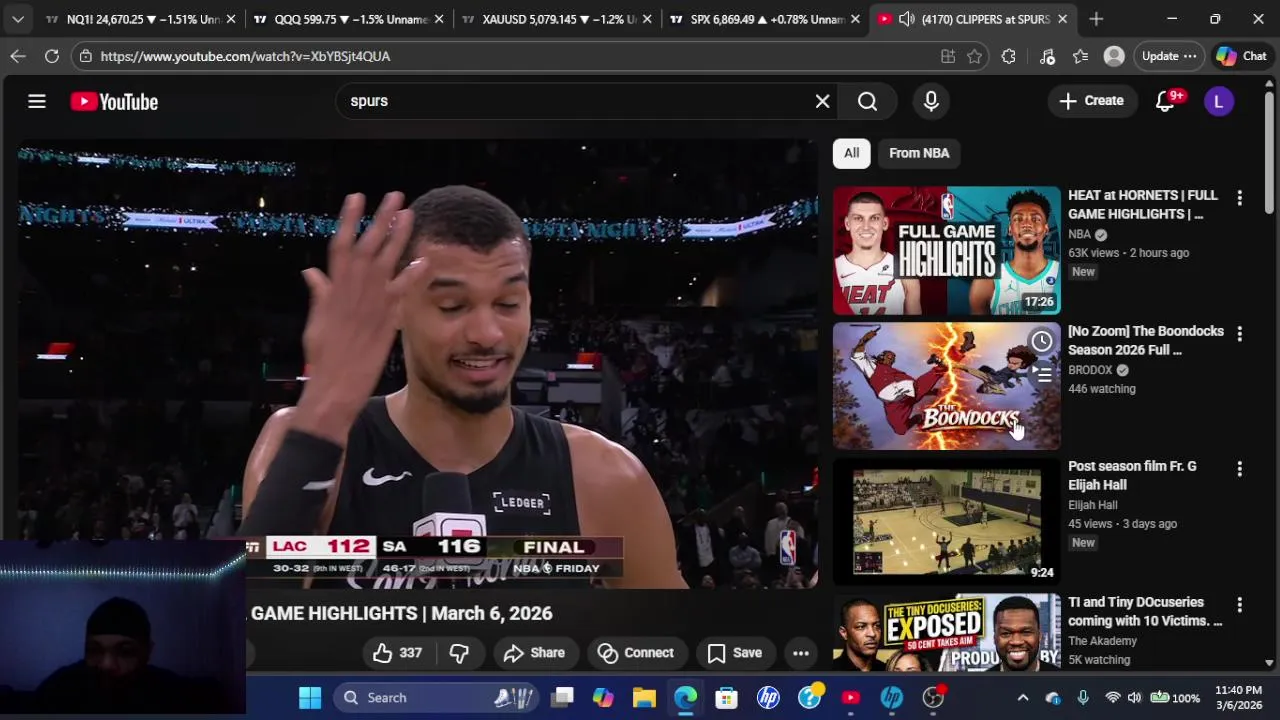The image size is (1280, 720).
Task: Open HEAT at HORNETS highlights thumbnail
Action: (x=946, y=250)
